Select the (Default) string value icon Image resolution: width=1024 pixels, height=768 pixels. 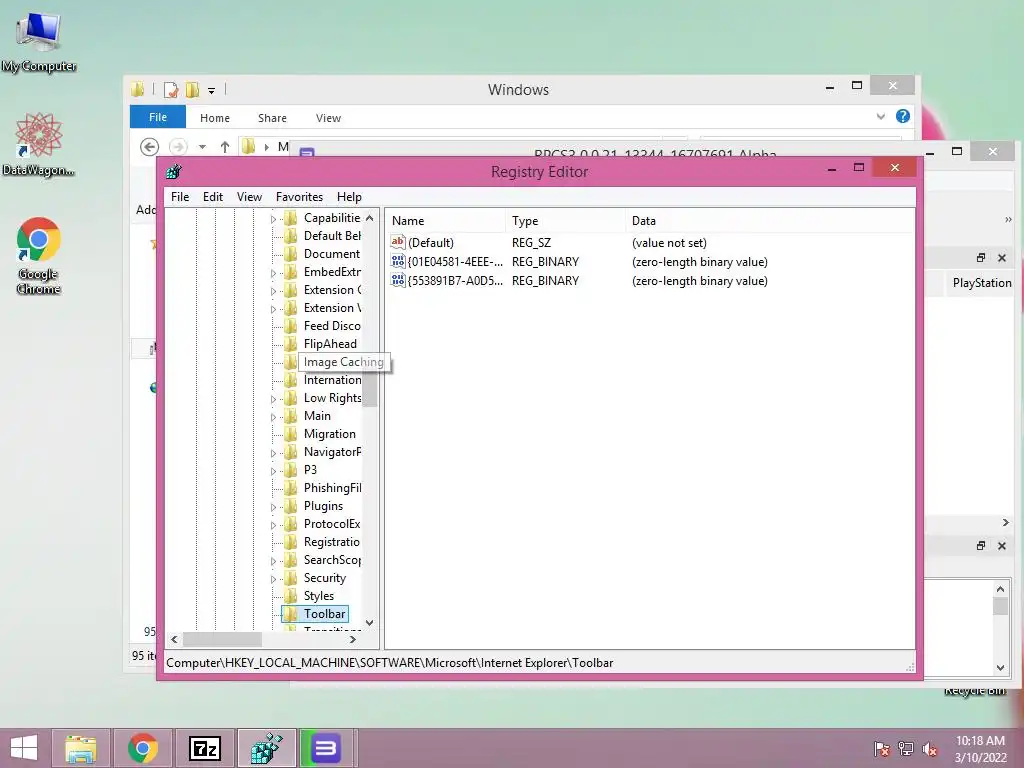[x=398, y=242]
